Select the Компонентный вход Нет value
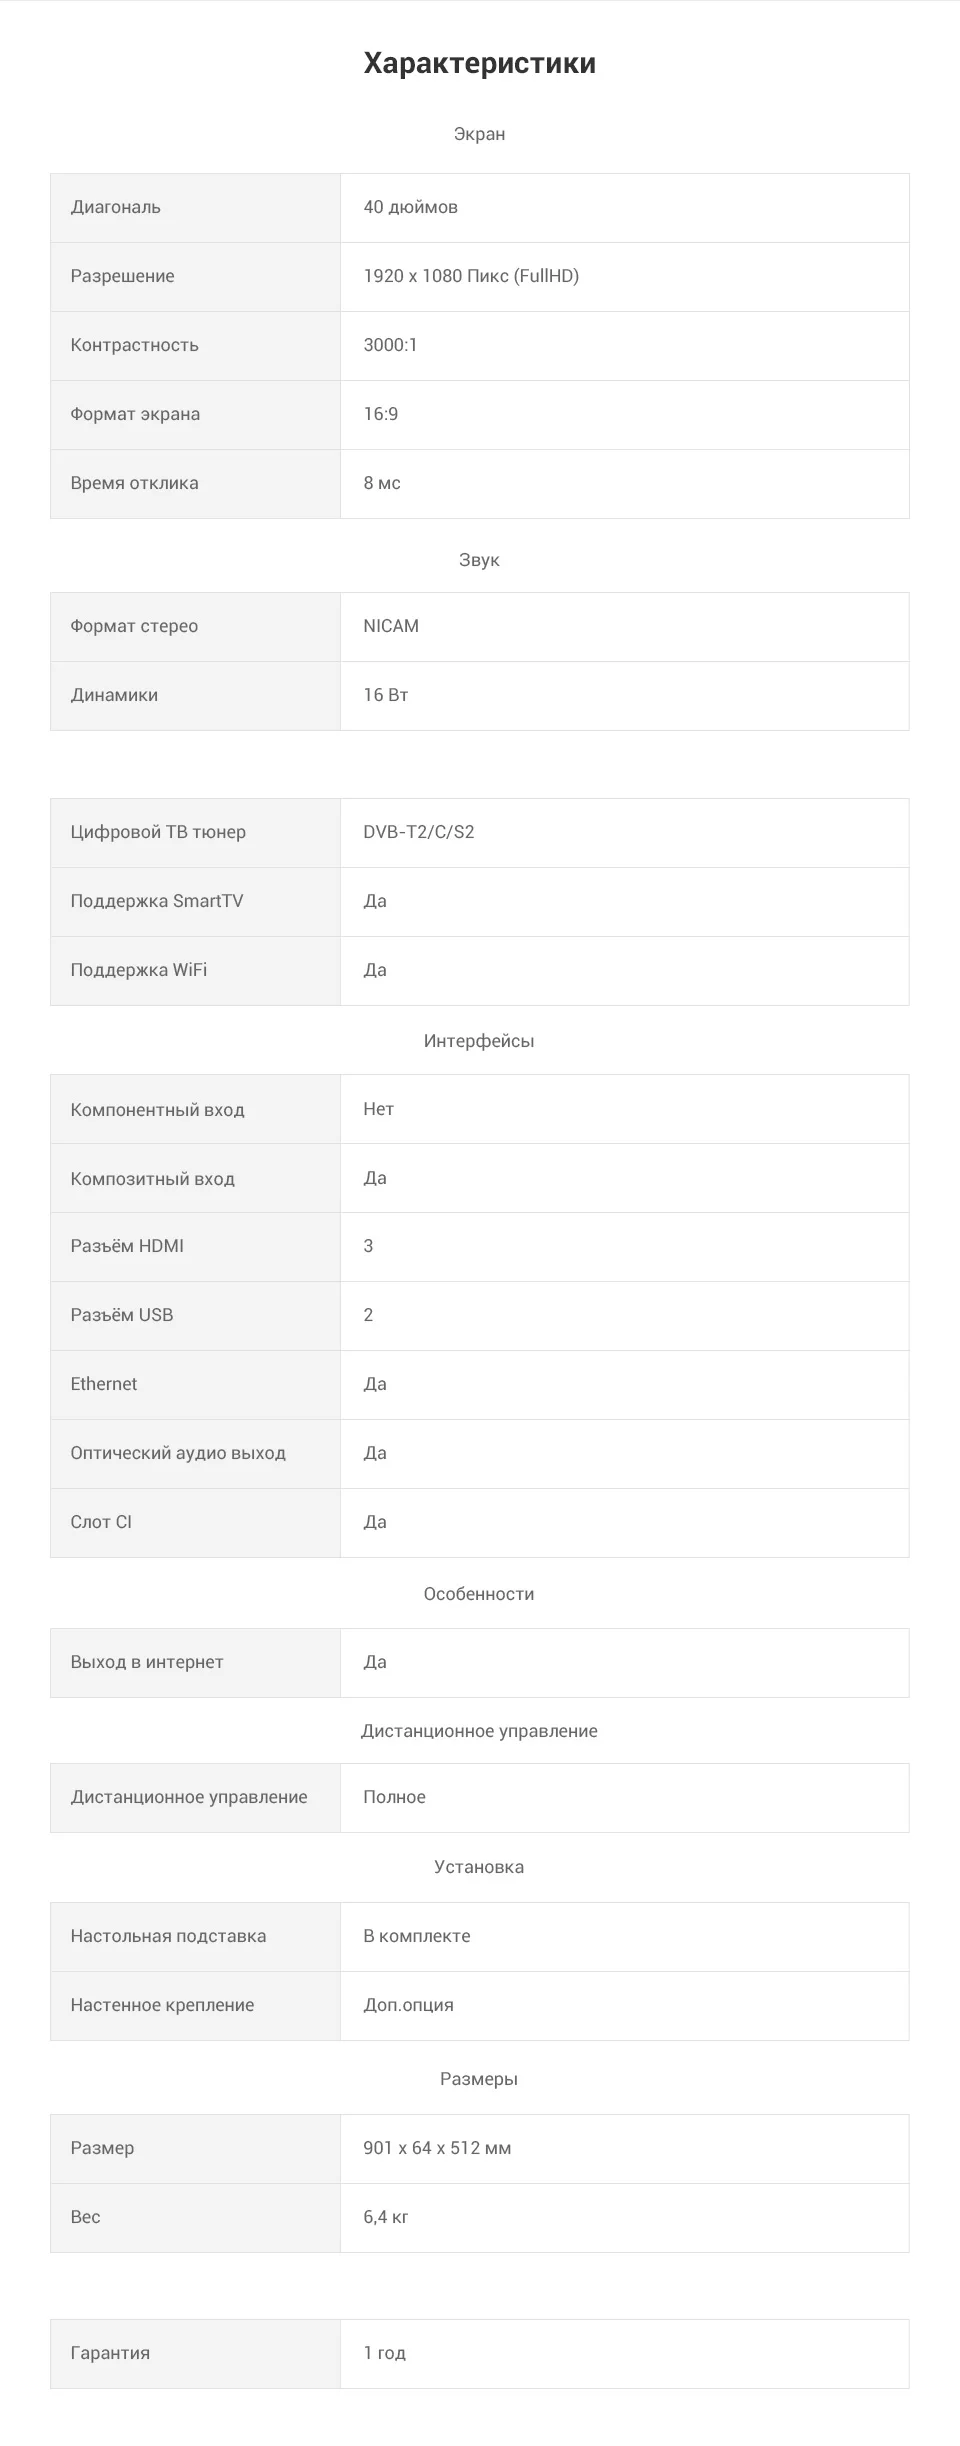Viewport: 960px width, 2446px height. 379,1109
